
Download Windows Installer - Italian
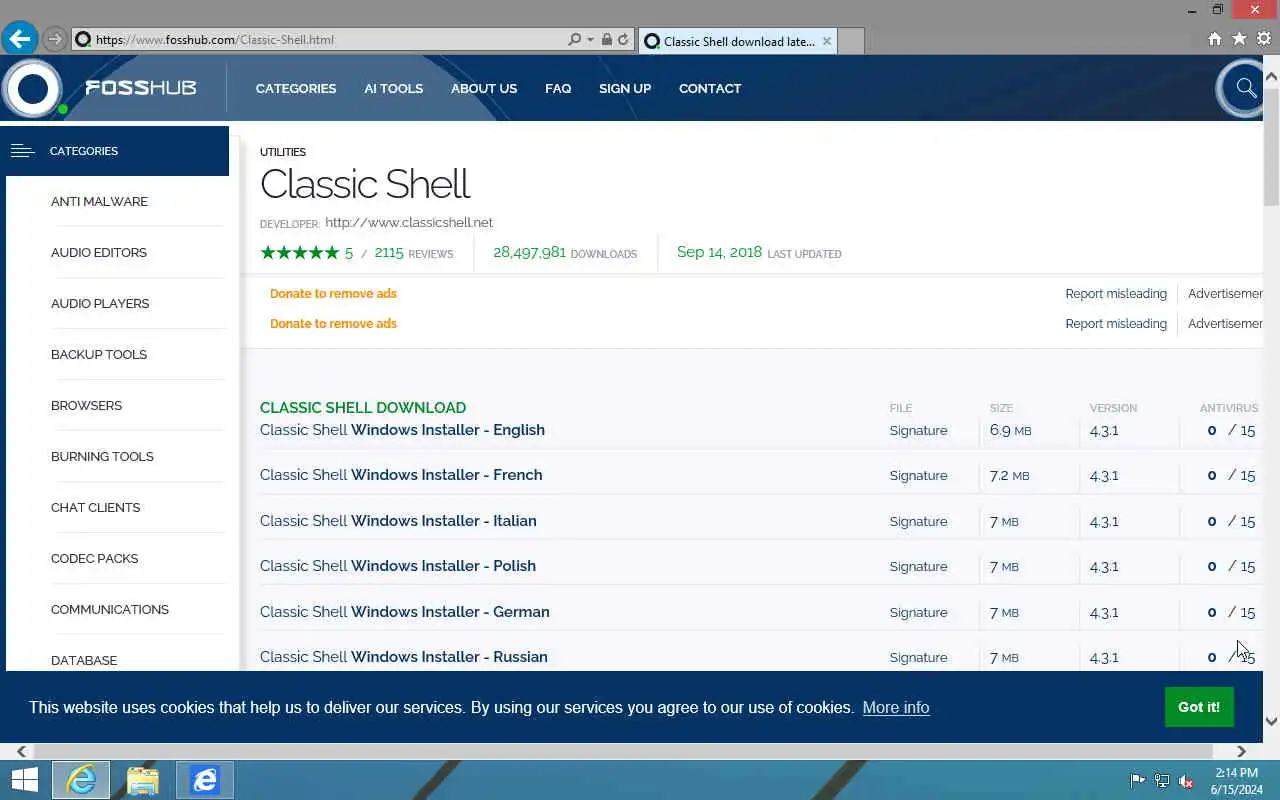(x=398, y=521)
